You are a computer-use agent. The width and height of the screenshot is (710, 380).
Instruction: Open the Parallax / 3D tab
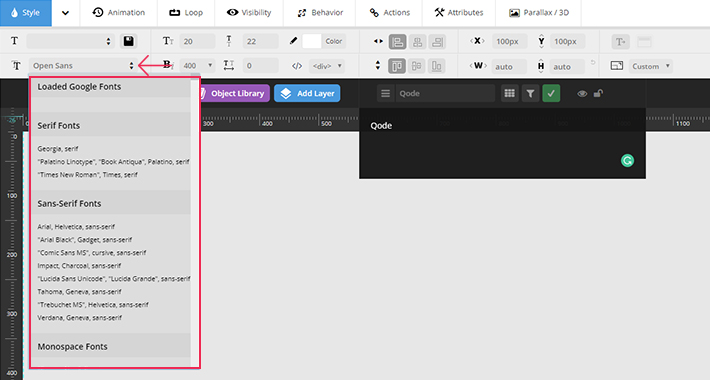539,13
